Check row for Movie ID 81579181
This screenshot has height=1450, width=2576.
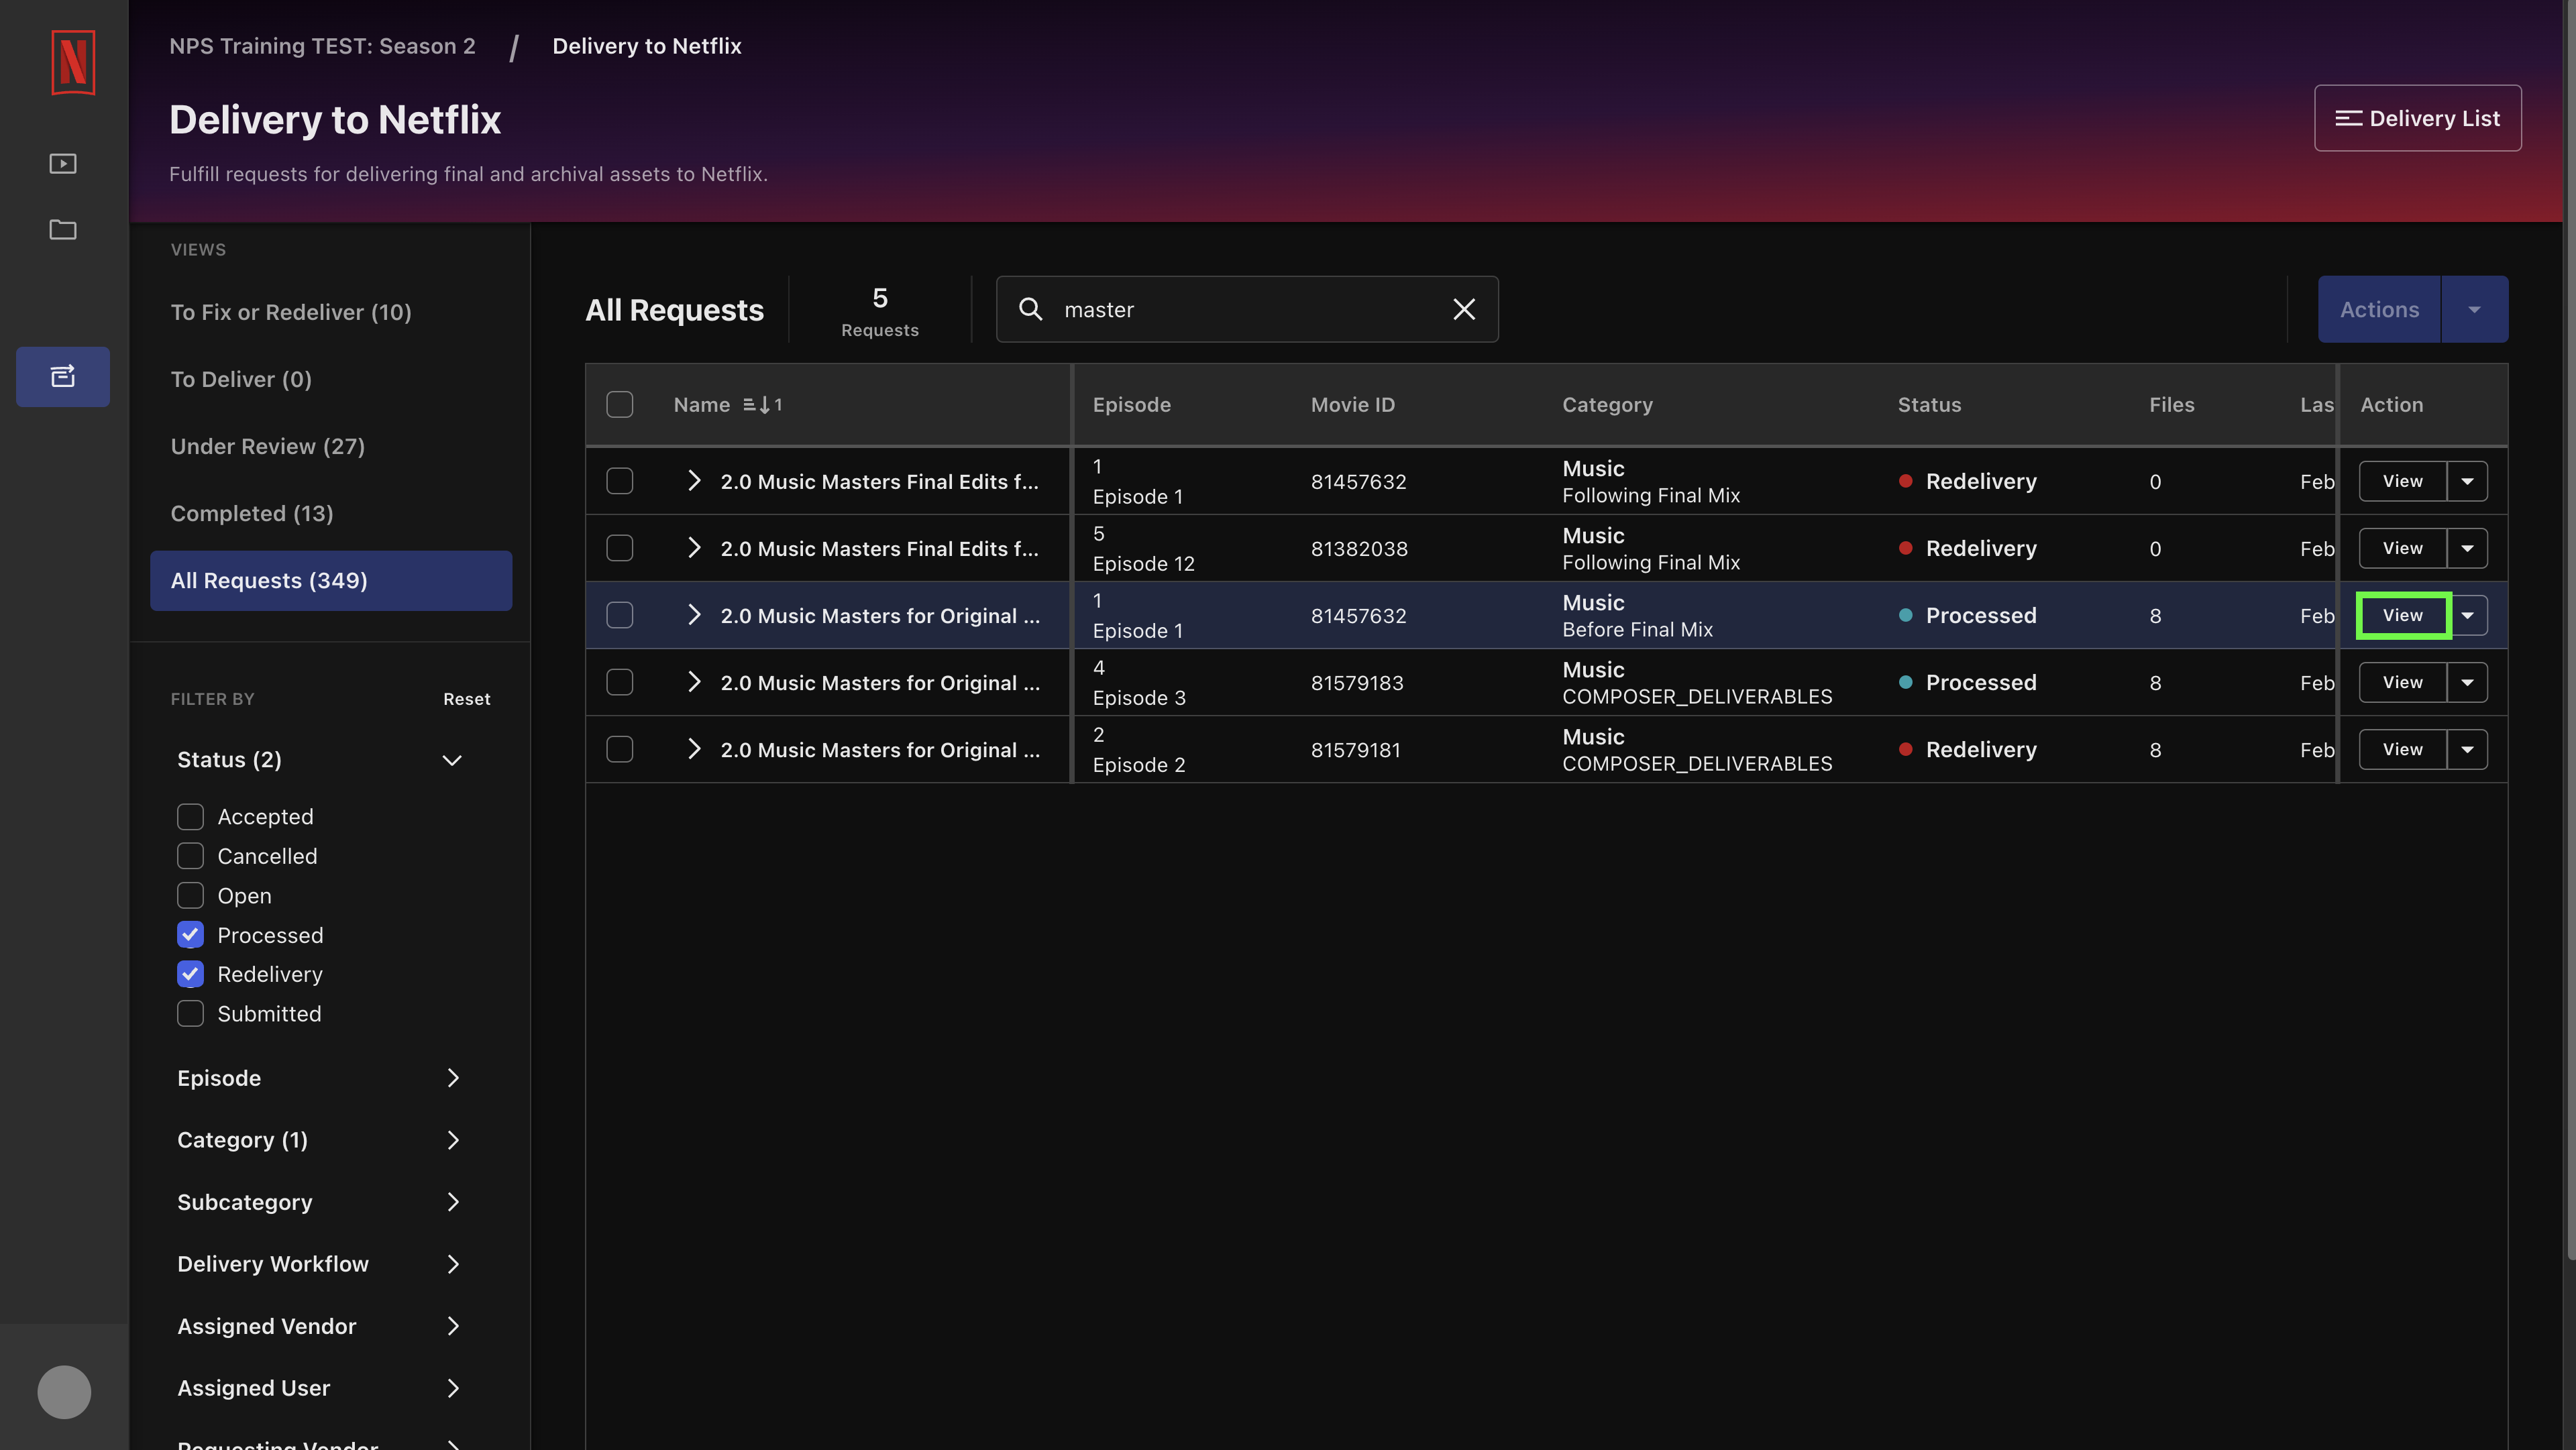pyautogui.click(x=619, y=749)
